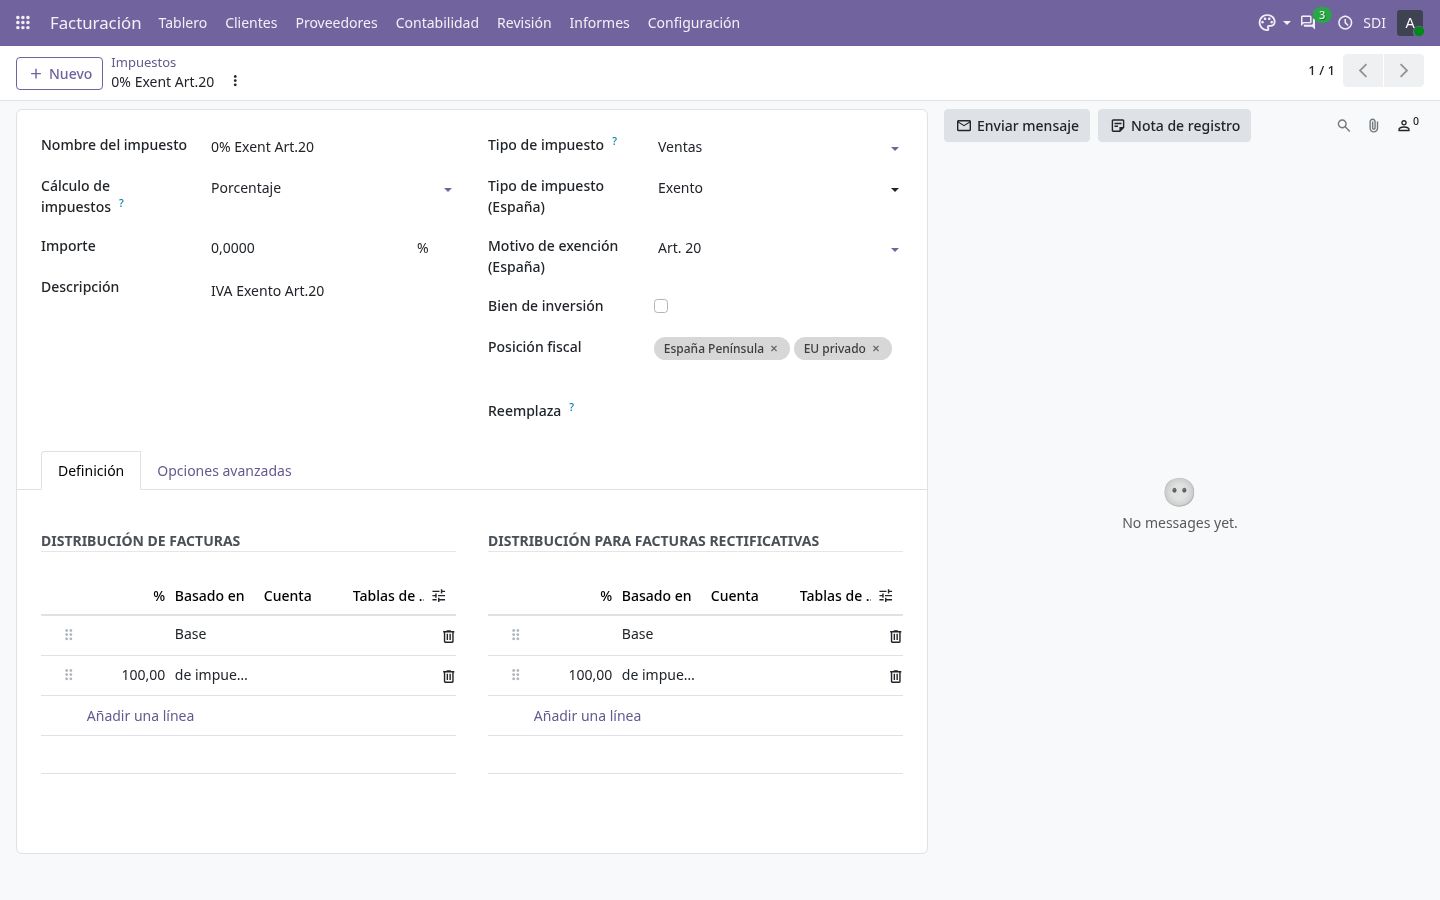This screenshot has height=900, width=1440.
Task: Add a line in Distribución de facturas
Action: (140, 716)
